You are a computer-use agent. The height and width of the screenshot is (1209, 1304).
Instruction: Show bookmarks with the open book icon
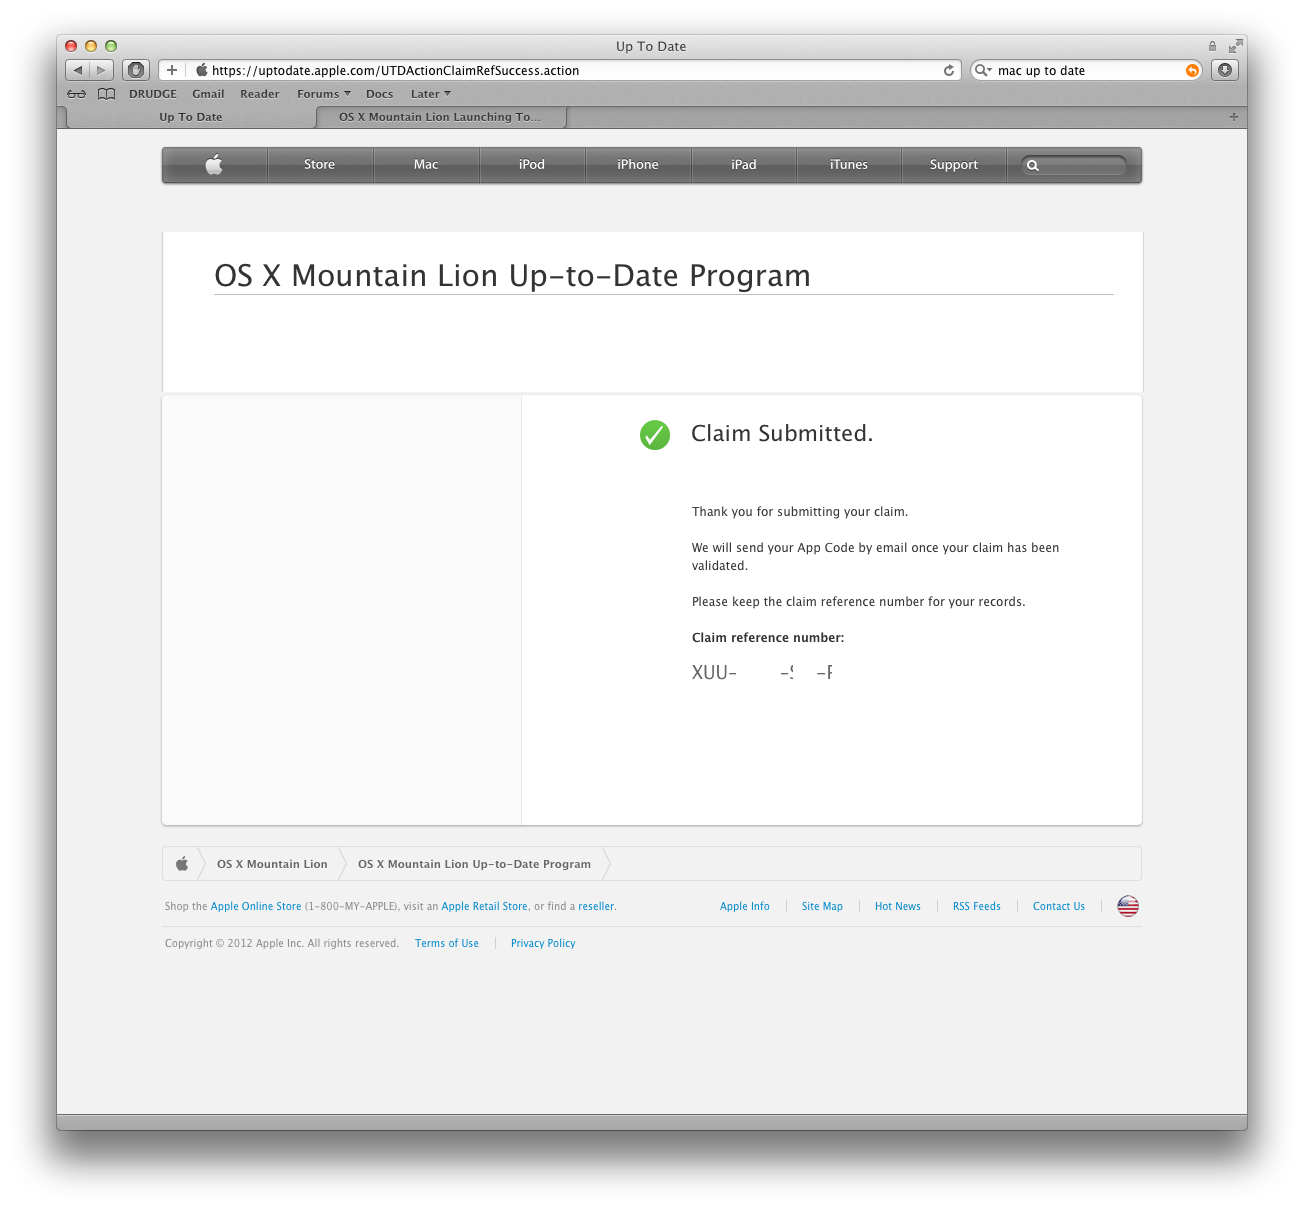pyautogui.click(x=107, y=94)
